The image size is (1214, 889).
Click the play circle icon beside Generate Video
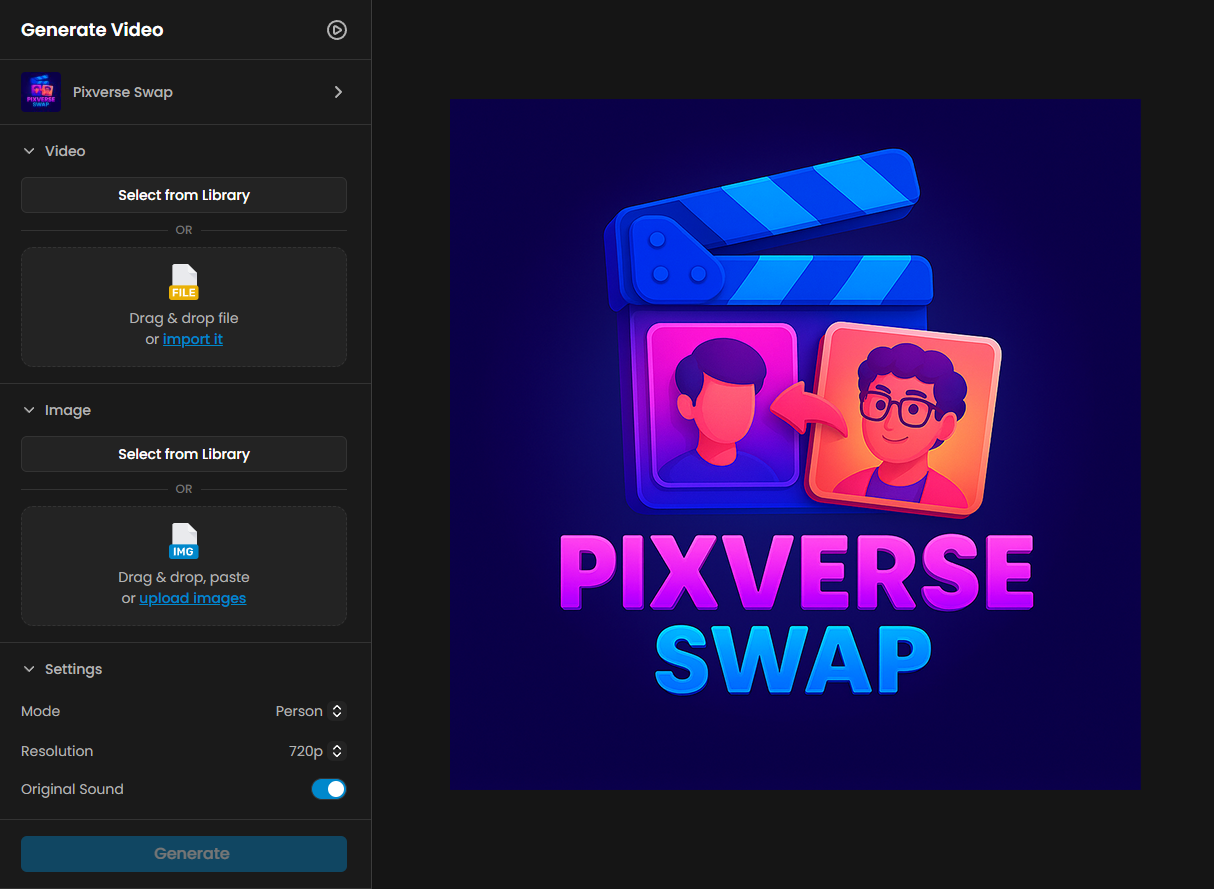pyautogui.click(x=337, y=30)
